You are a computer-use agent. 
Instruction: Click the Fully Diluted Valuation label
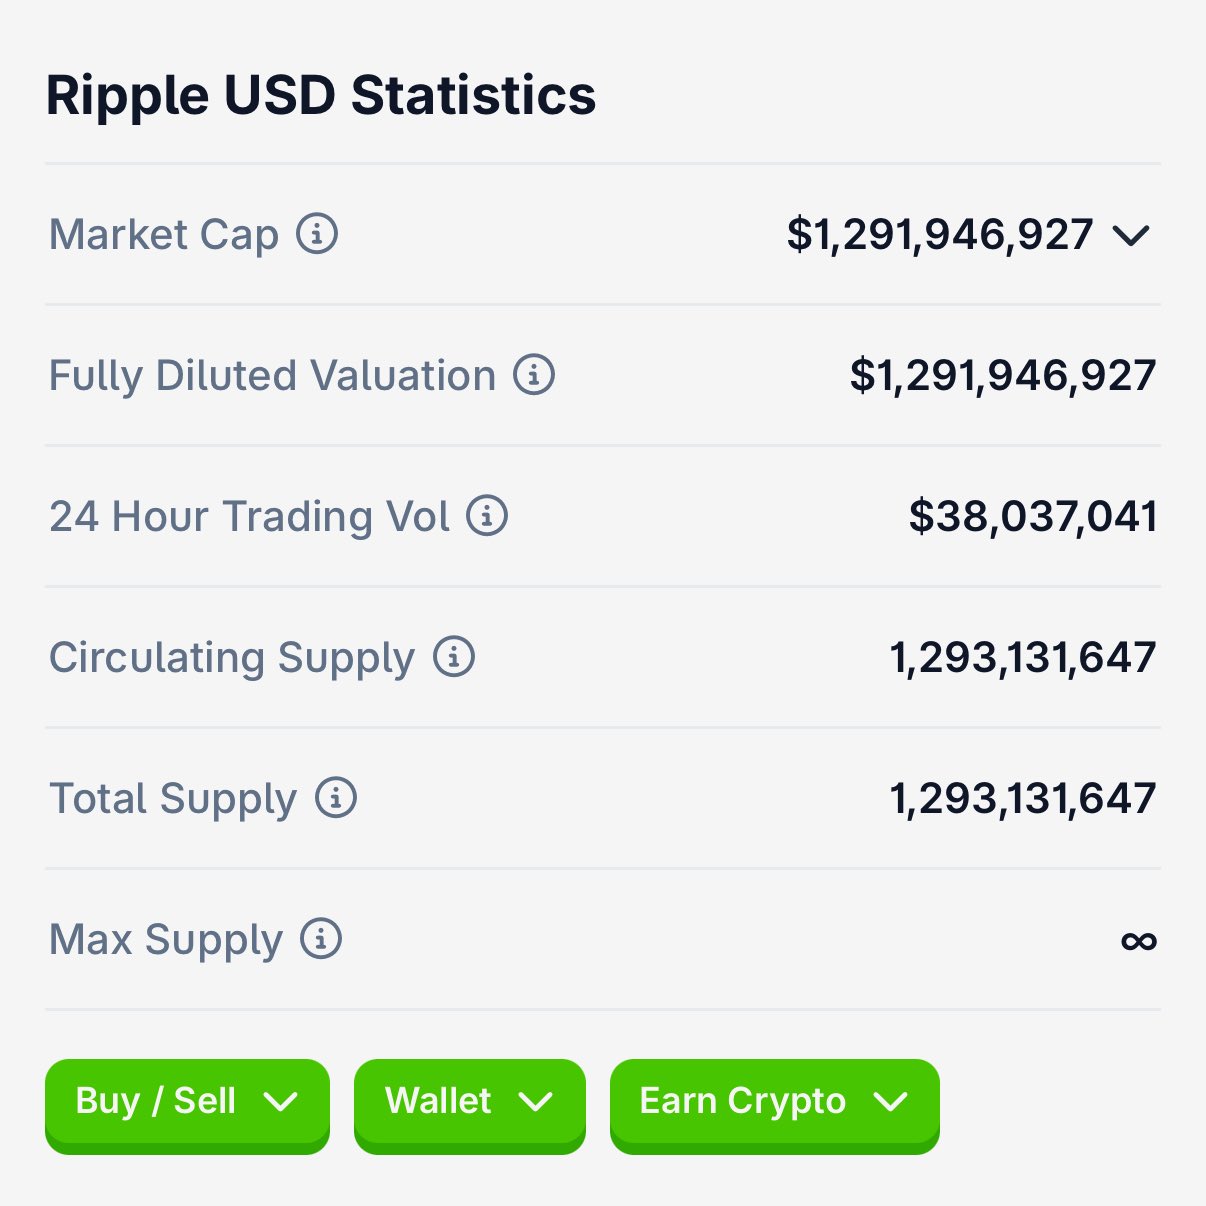coord(272,376)
